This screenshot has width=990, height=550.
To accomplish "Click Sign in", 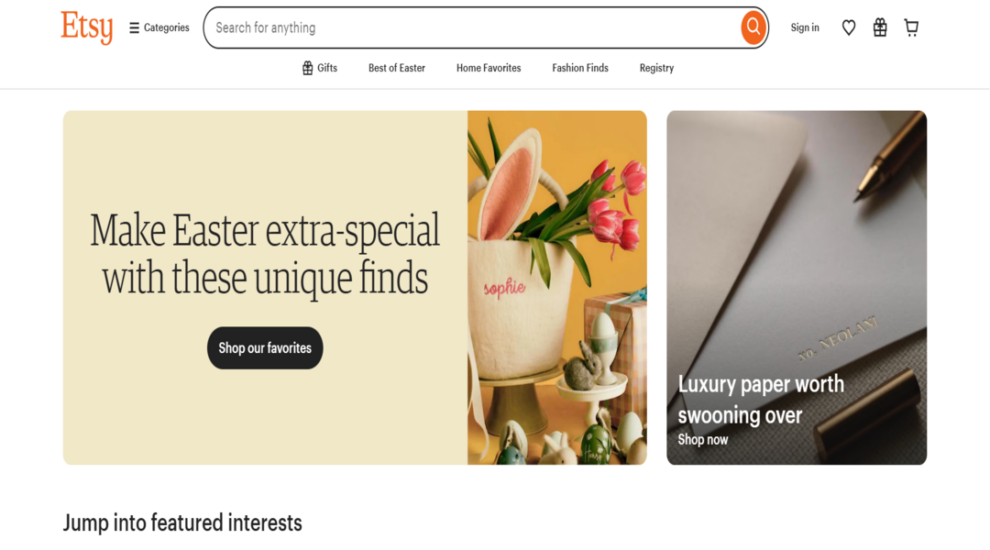I will coord(805,28).
